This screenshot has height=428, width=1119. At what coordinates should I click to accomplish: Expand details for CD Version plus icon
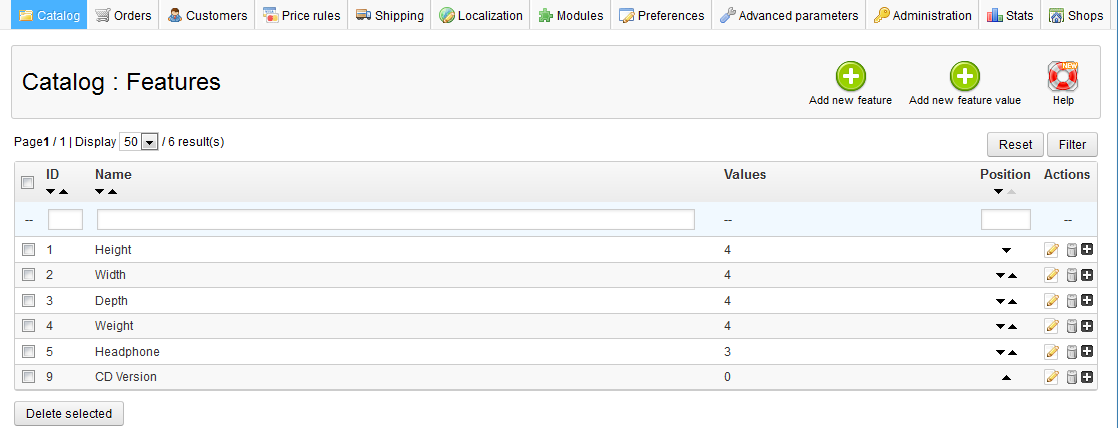click(1087, 377)
